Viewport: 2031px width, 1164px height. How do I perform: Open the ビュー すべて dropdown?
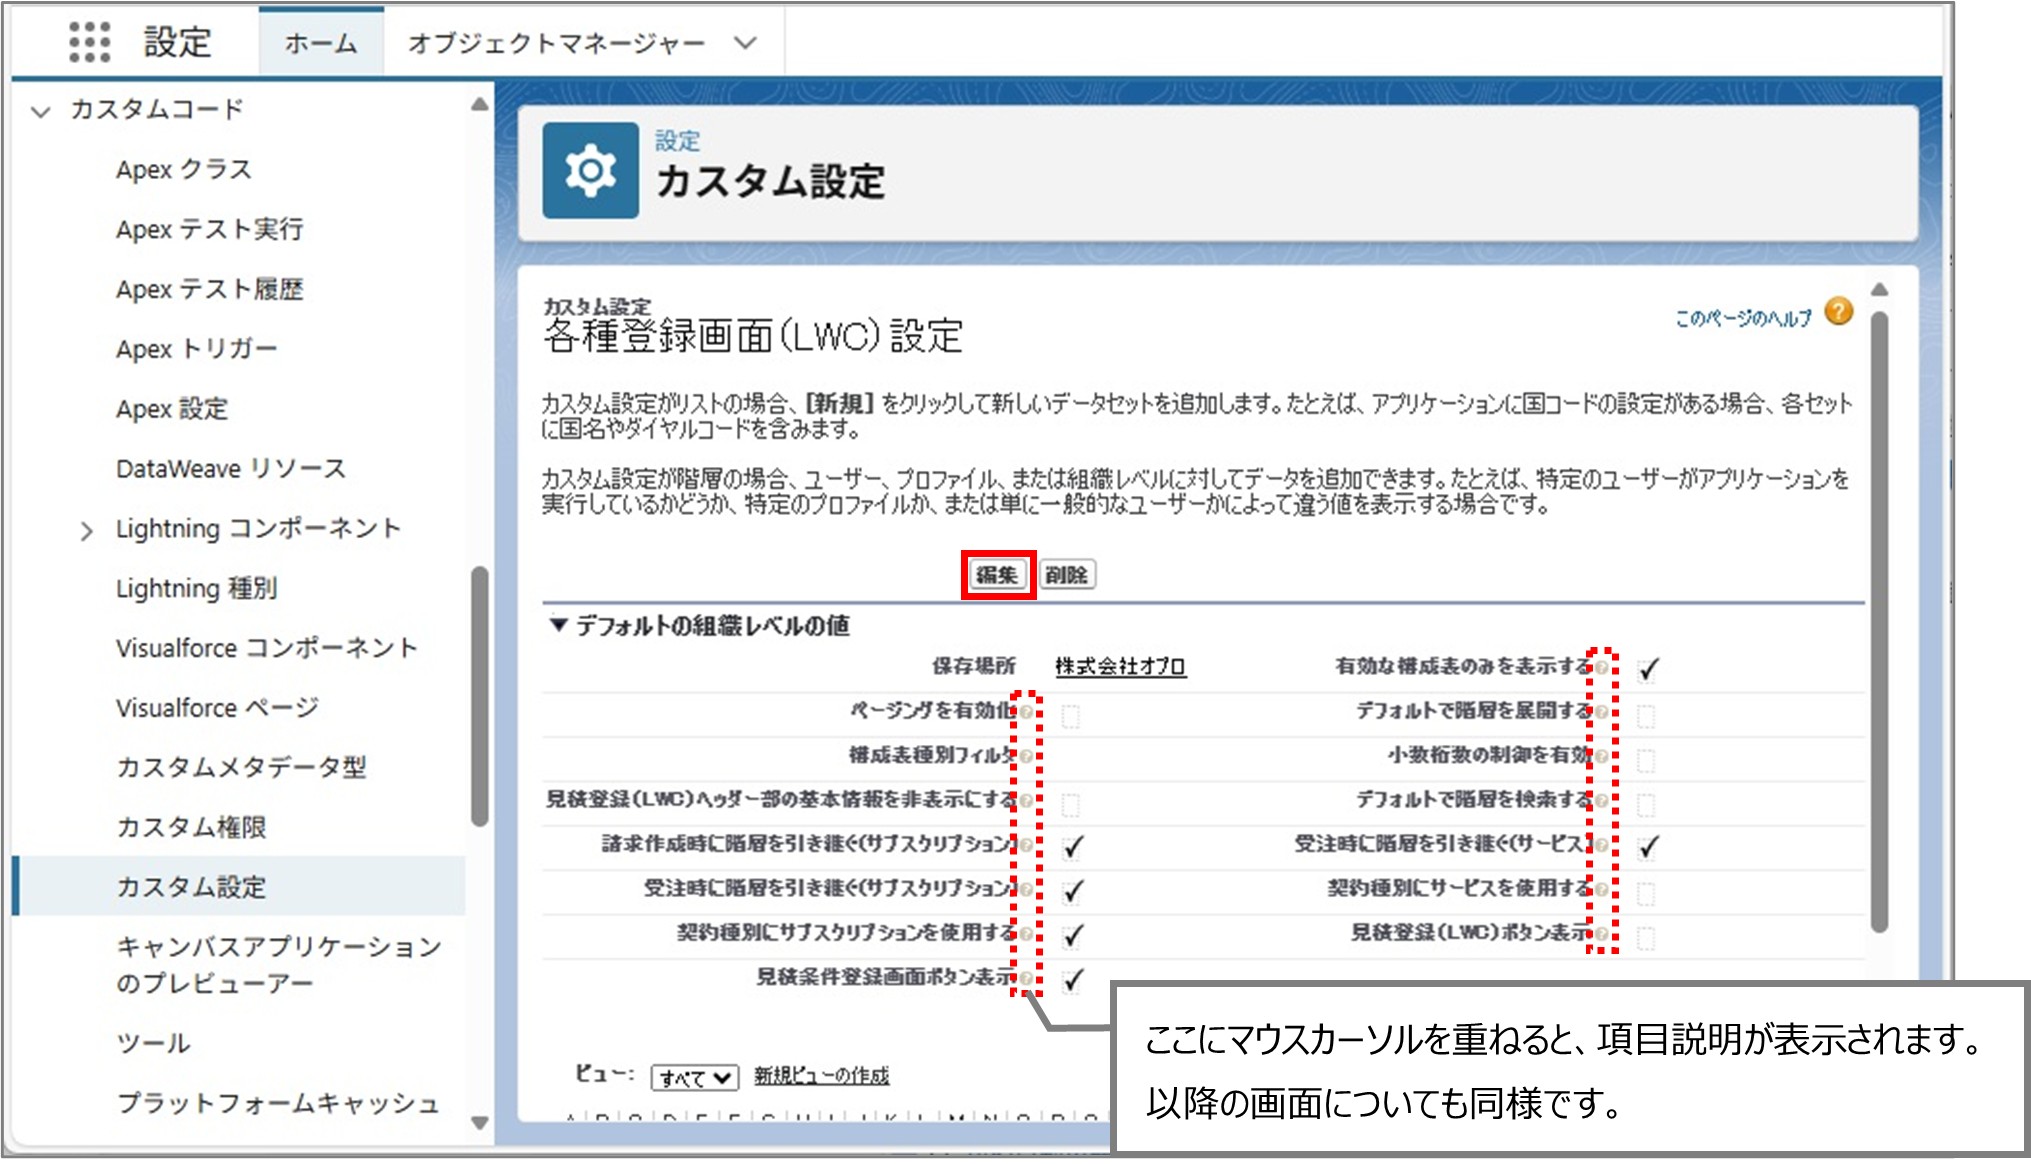click(x=695, y=1078)
